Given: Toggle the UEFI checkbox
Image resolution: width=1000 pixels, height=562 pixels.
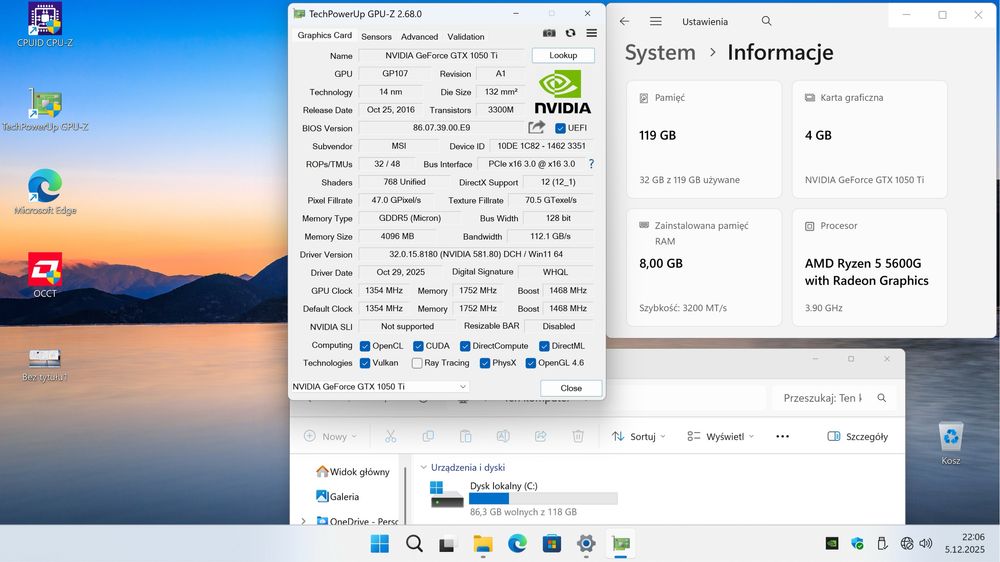Looking at the screenshot, I should (561, 128).
